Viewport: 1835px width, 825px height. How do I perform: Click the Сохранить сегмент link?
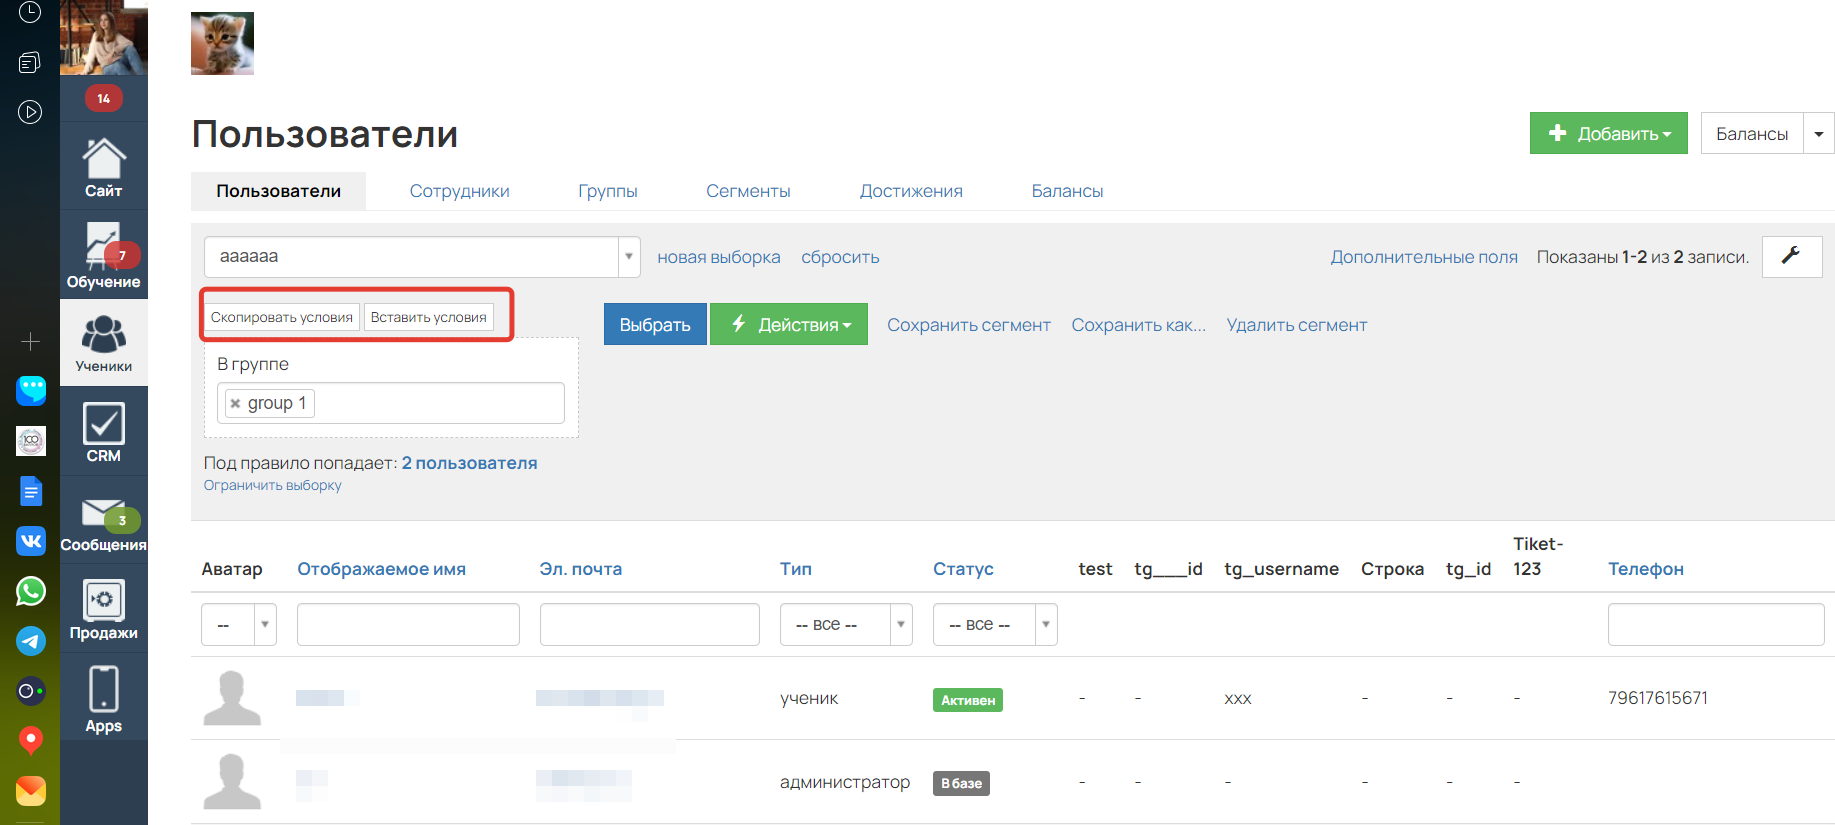click(968, 325)
